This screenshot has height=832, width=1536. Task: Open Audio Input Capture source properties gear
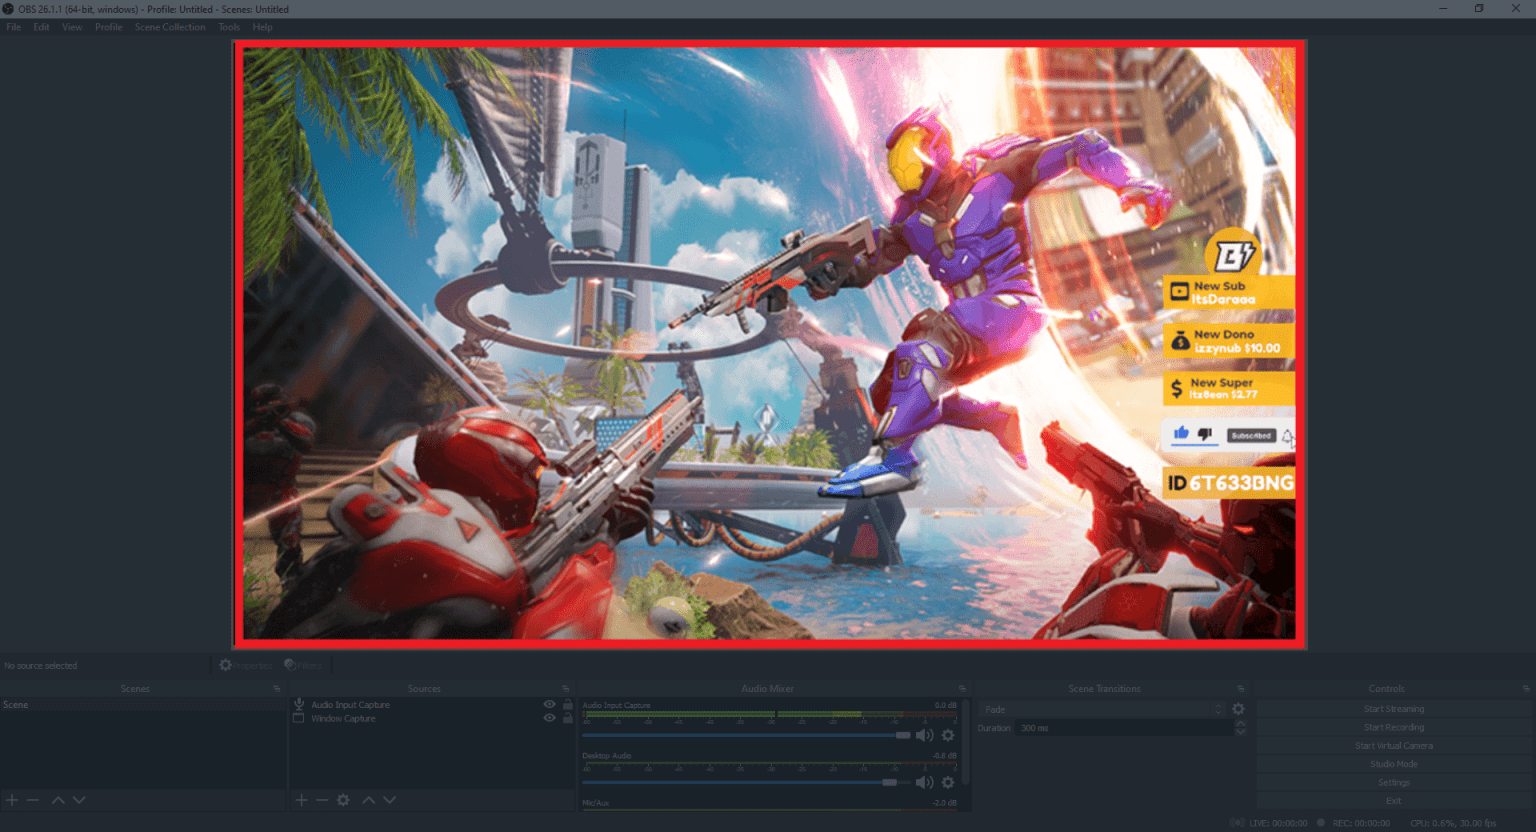tap(947, 734)
